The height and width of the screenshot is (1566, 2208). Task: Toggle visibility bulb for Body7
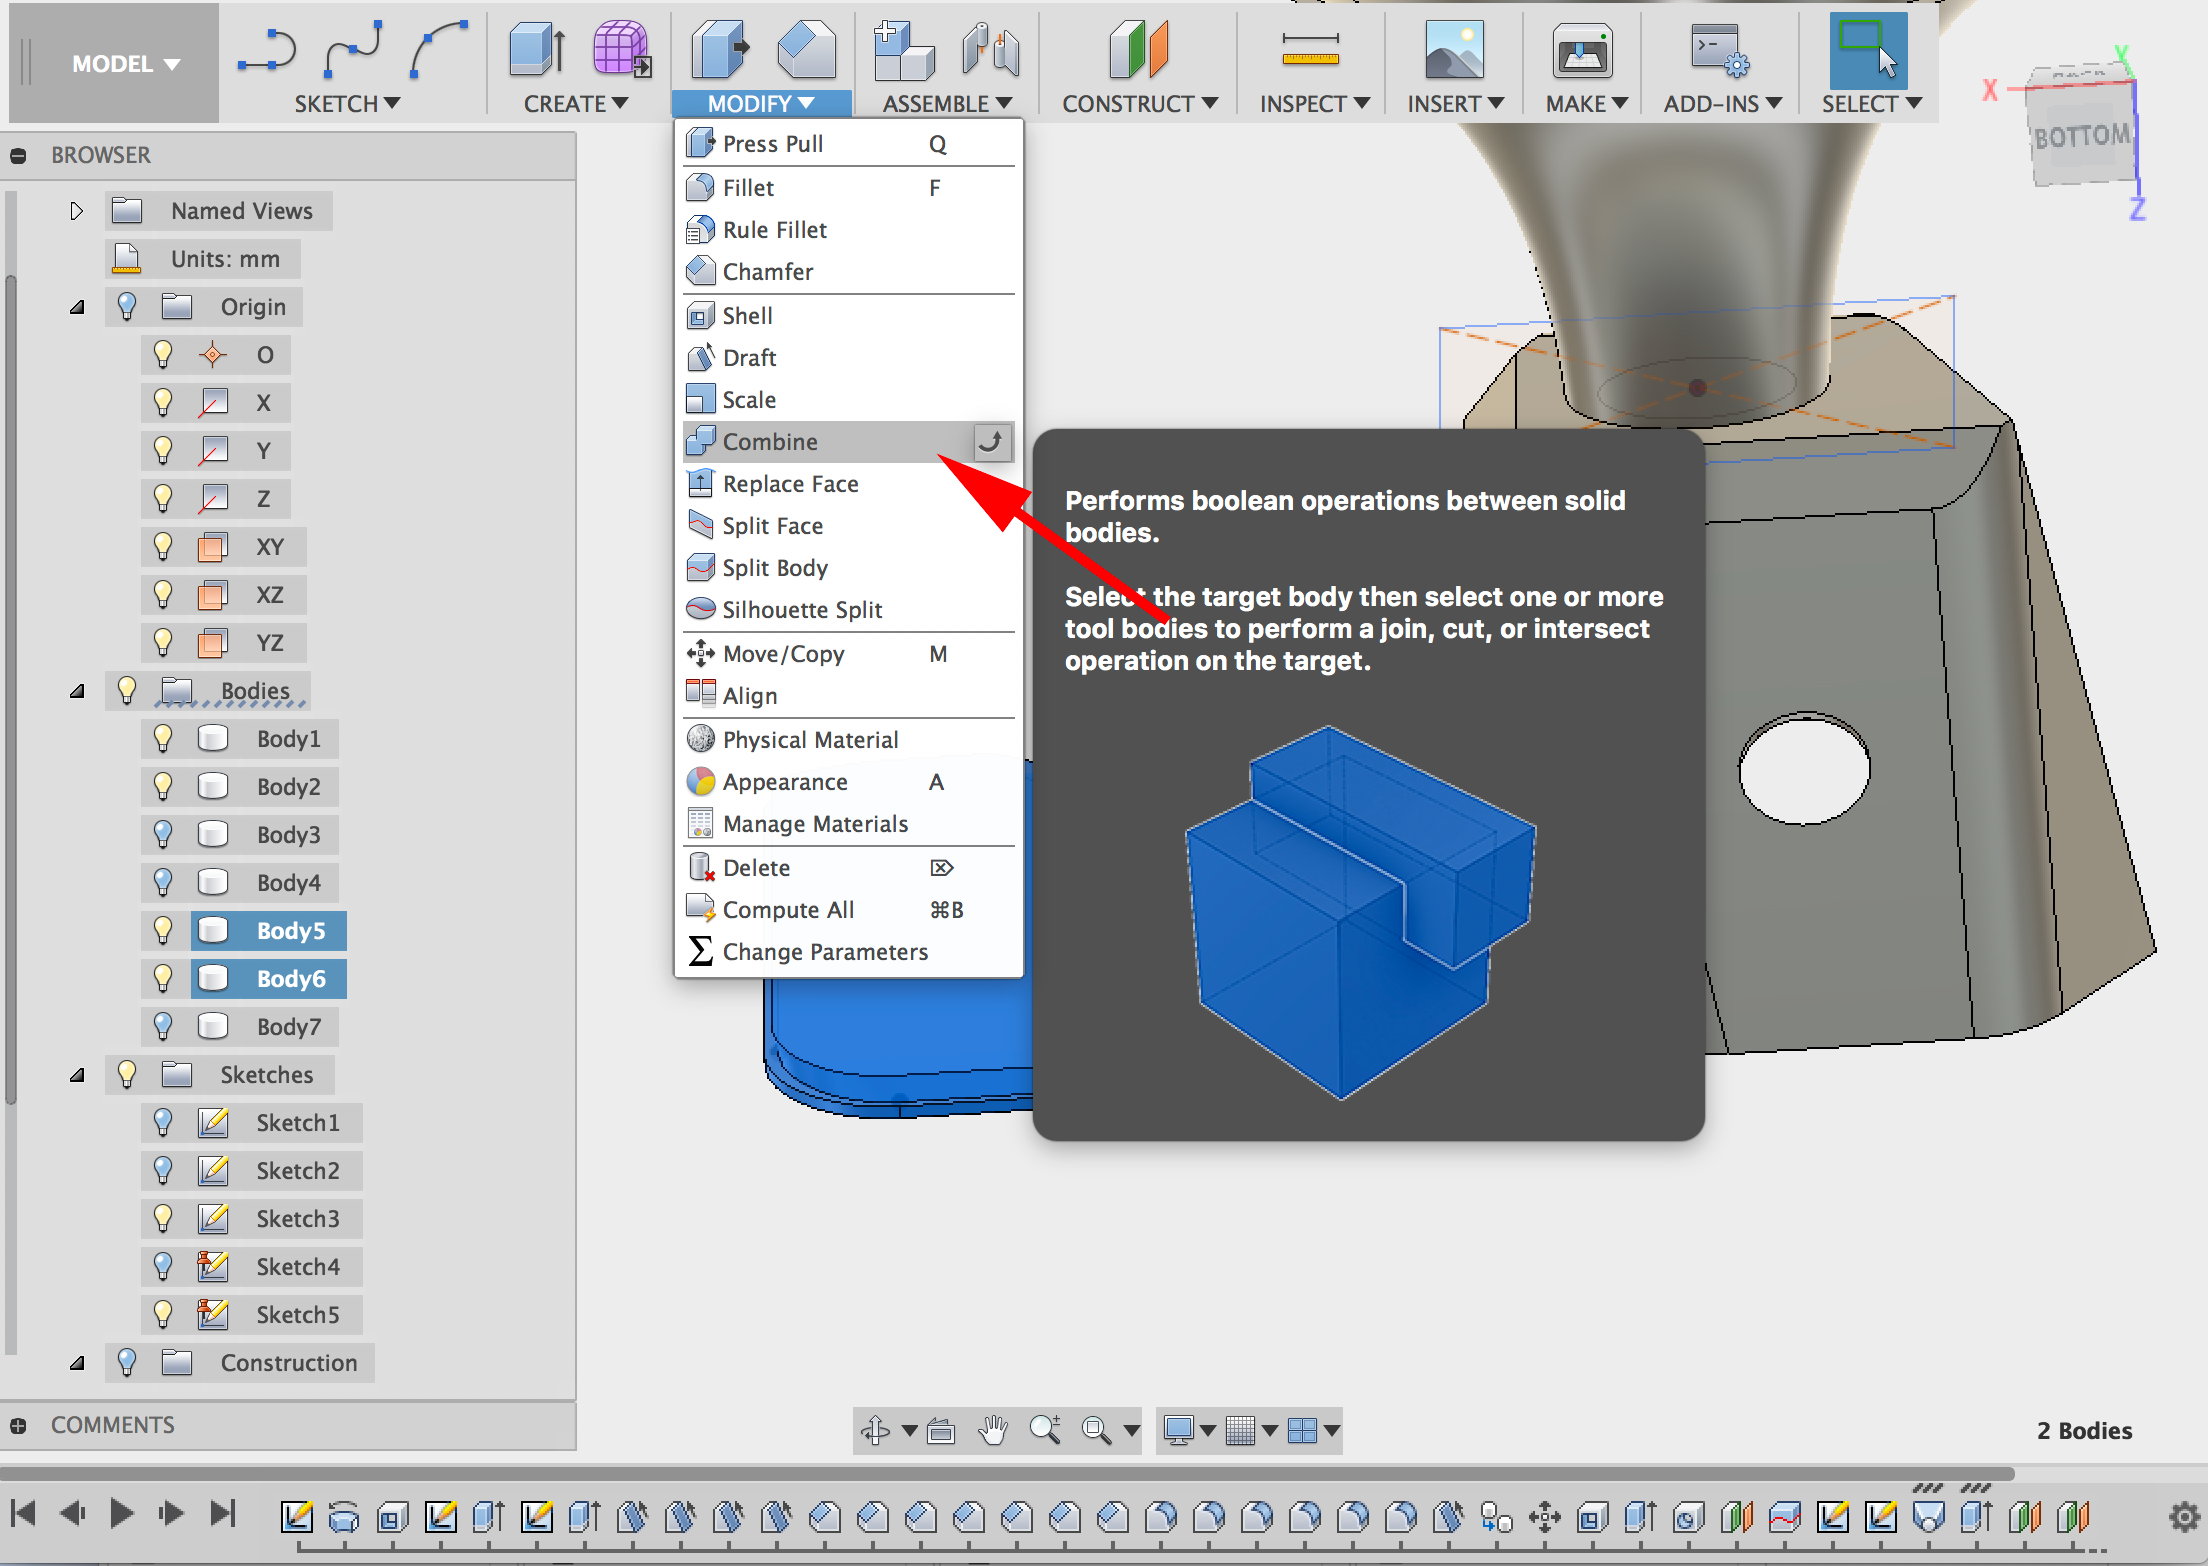[x=163, y=1027]
